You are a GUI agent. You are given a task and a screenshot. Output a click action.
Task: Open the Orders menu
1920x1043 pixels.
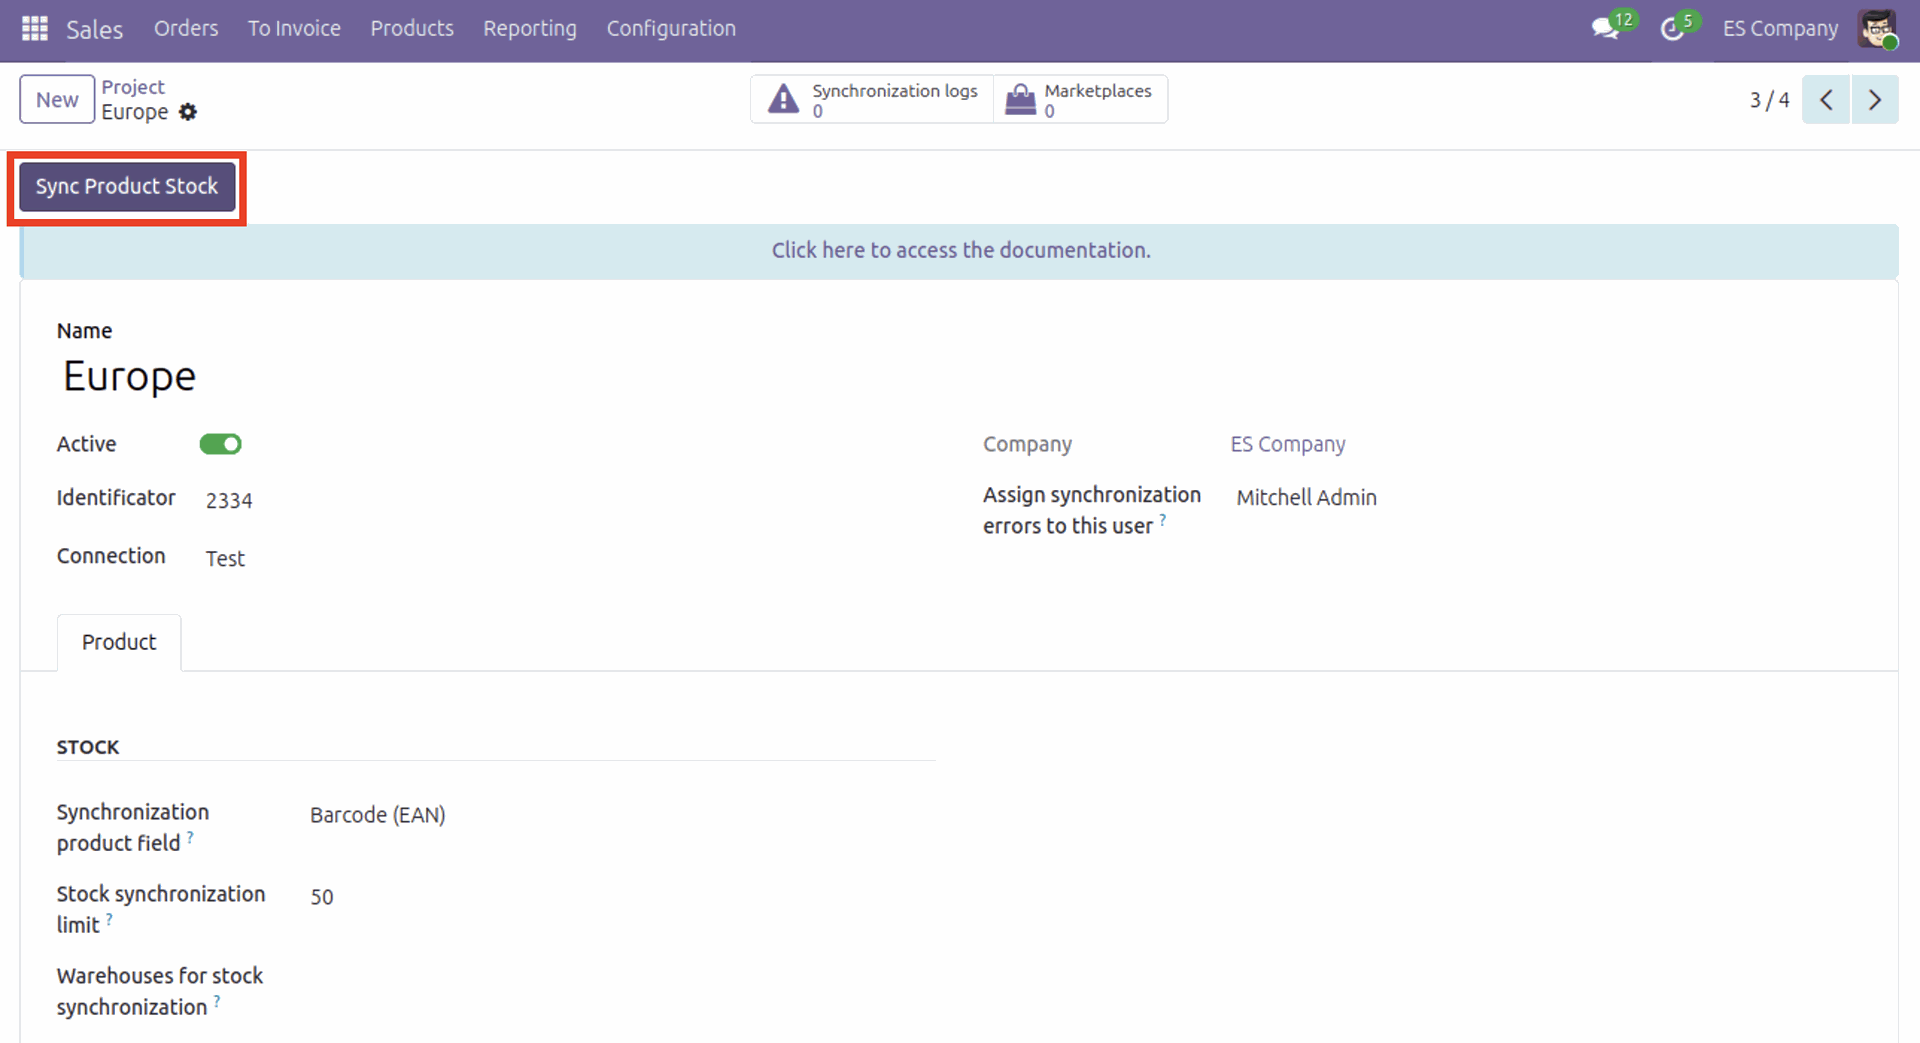186,29
